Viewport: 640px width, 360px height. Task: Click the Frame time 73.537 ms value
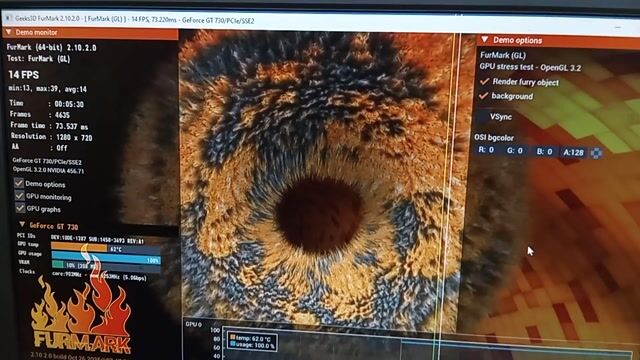71,126
